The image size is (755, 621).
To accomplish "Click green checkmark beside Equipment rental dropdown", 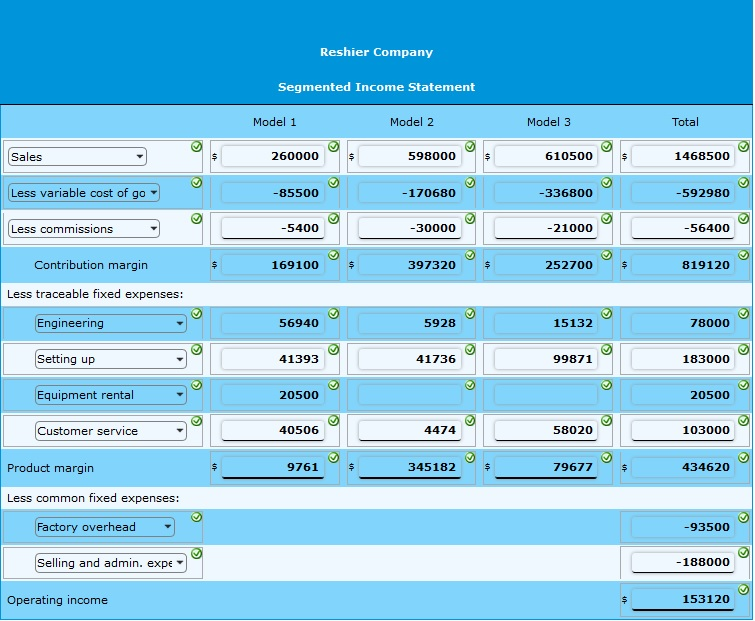I will click(x=196, y=385).
